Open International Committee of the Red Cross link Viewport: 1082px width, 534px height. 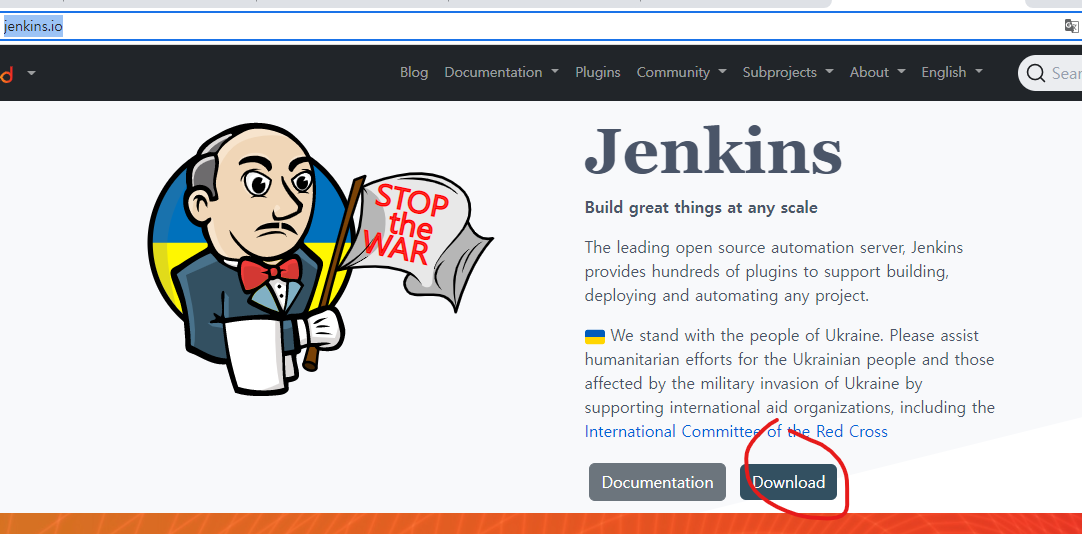click(x=736, y=431)
